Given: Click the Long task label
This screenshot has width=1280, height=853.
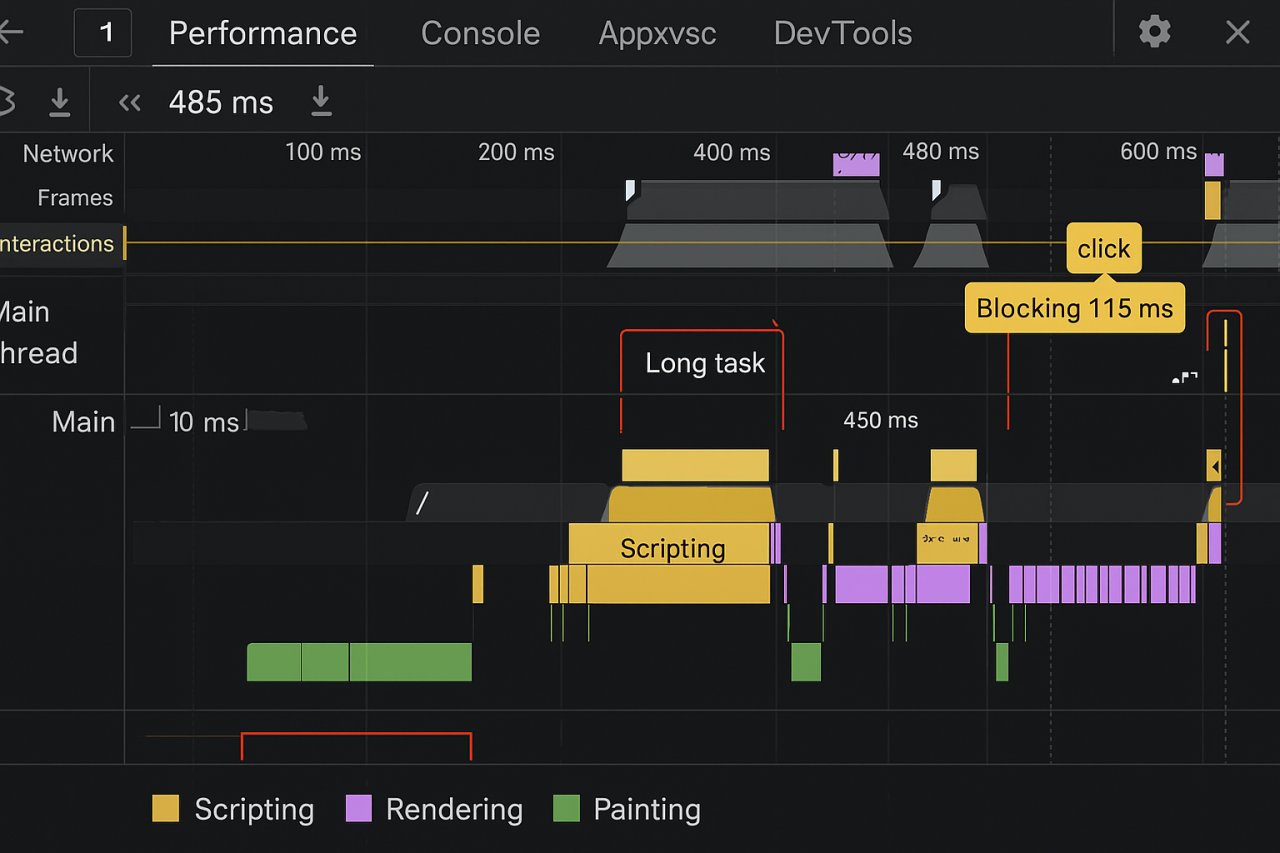Looking at the screenshot, I should click(704, 363).
